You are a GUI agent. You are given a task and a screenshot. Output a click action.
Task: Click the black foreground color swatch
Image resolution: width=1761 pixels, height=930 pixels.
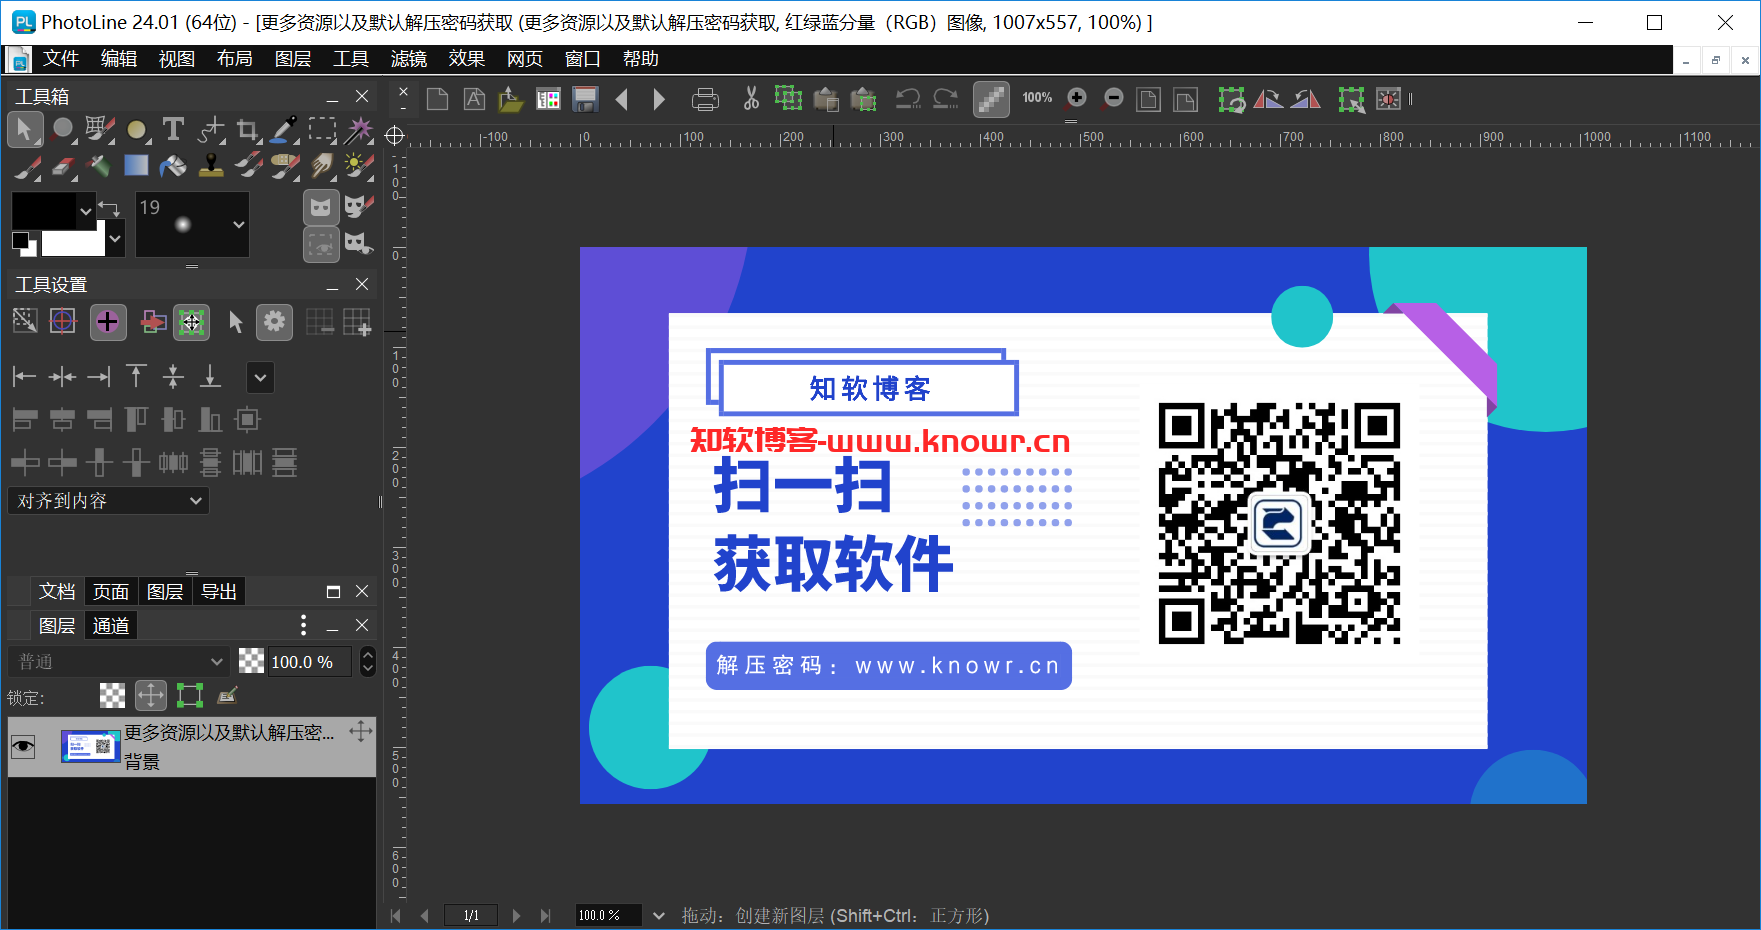point(44,210)
